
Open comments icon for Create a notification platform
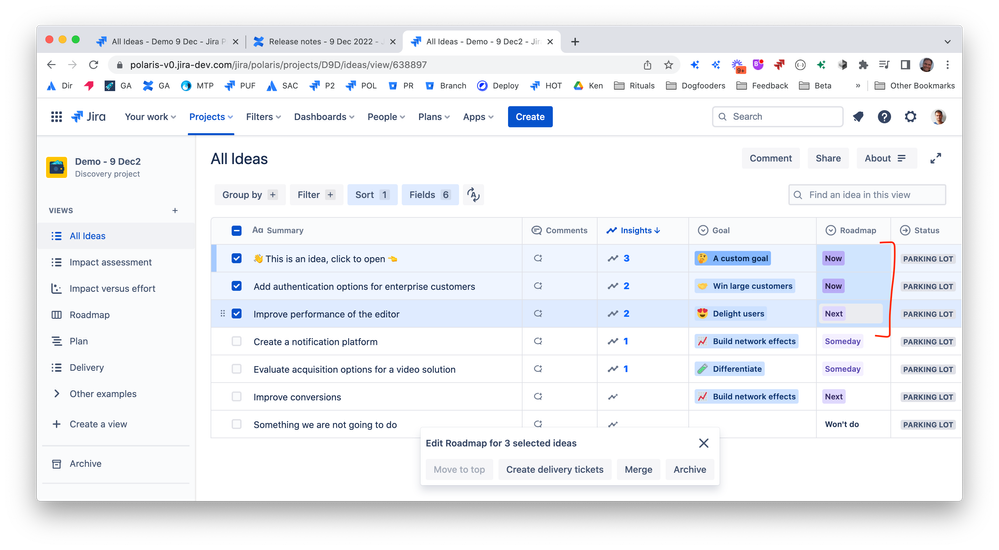click(x=538, y=342)
